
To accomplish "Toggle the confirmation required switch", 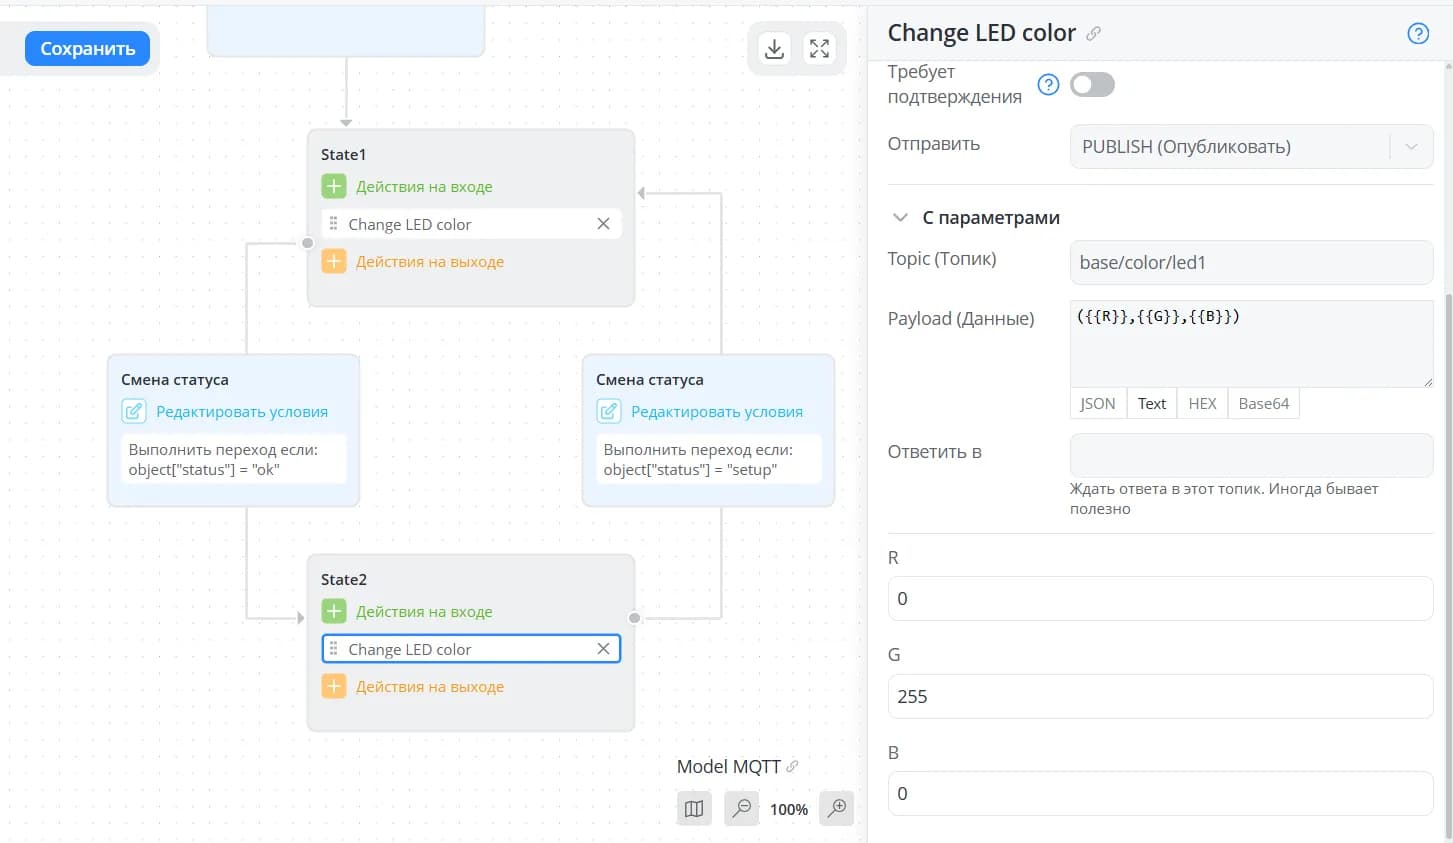I will coord(1092,84).
